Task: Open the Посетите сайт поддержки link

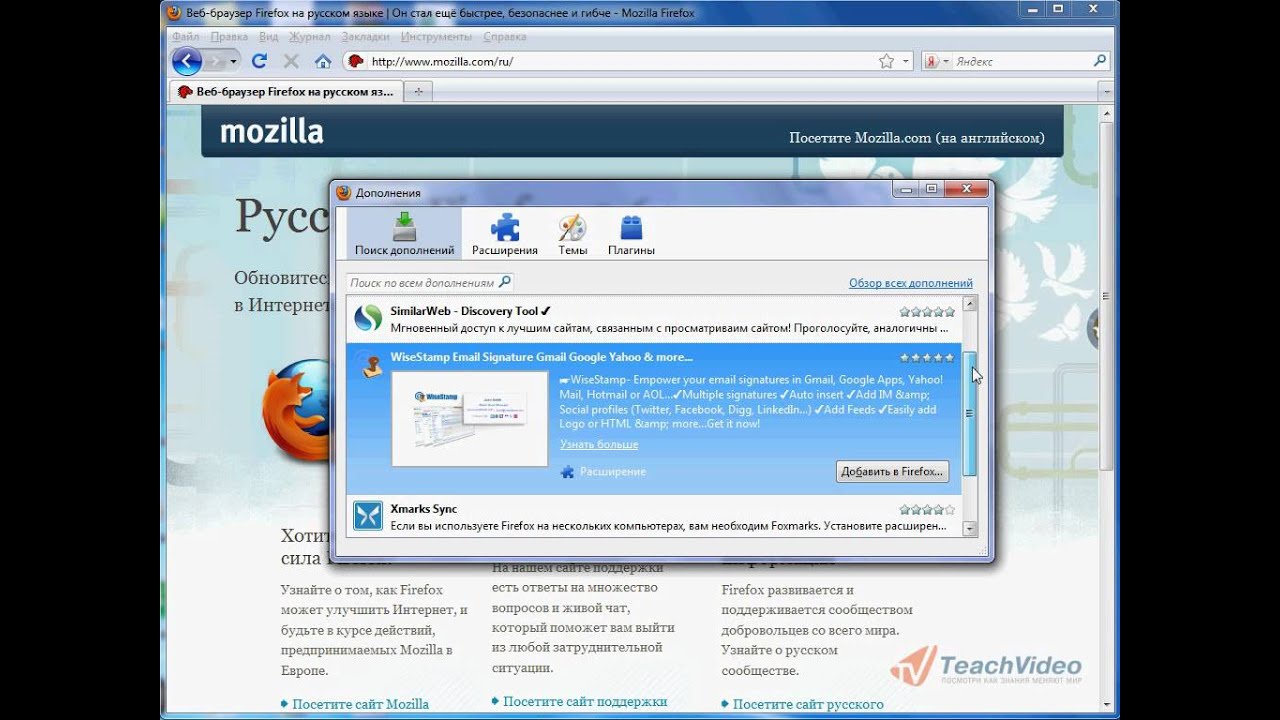Action: coord(585,702)
